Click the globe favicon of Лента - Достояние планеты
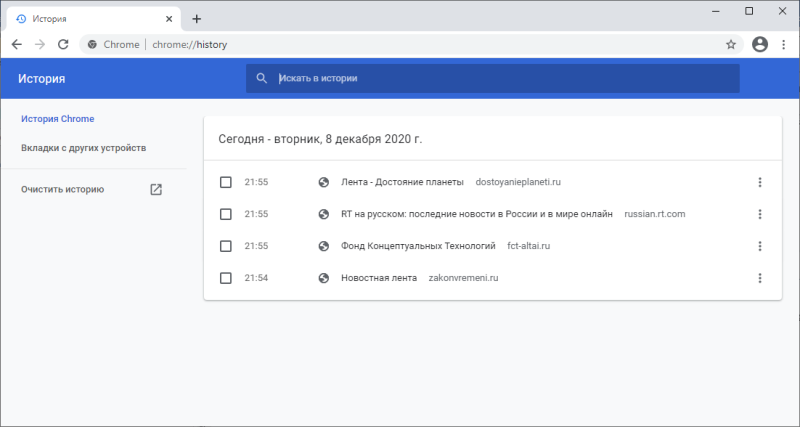This screenshot has height=427, width=800. (x=323, y=182)
